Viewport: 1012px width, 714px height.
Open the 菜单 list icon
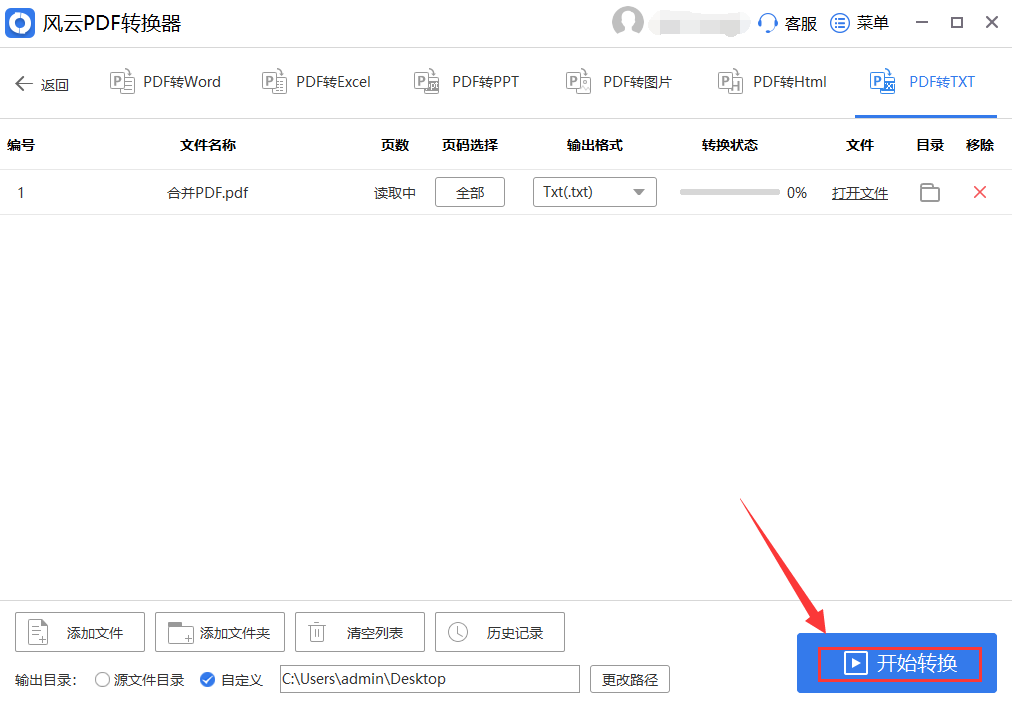pyautogui.click(x=839, y=23)
